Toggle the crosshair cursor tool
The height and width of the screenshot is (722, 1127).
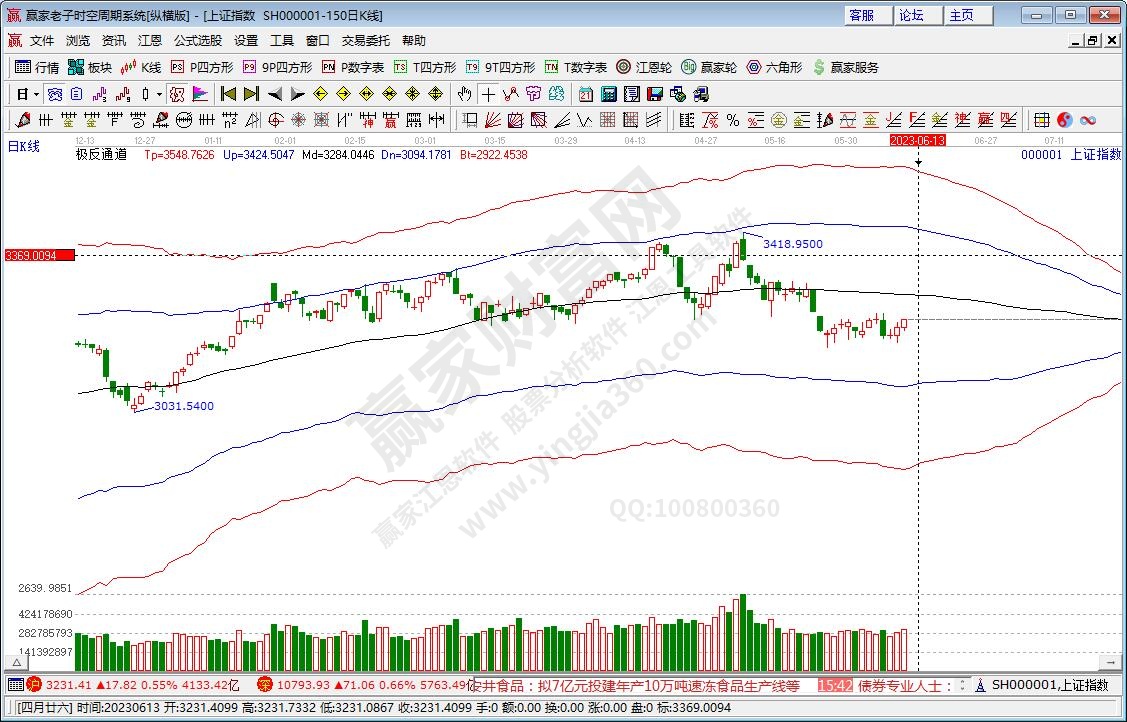[487, 94]
